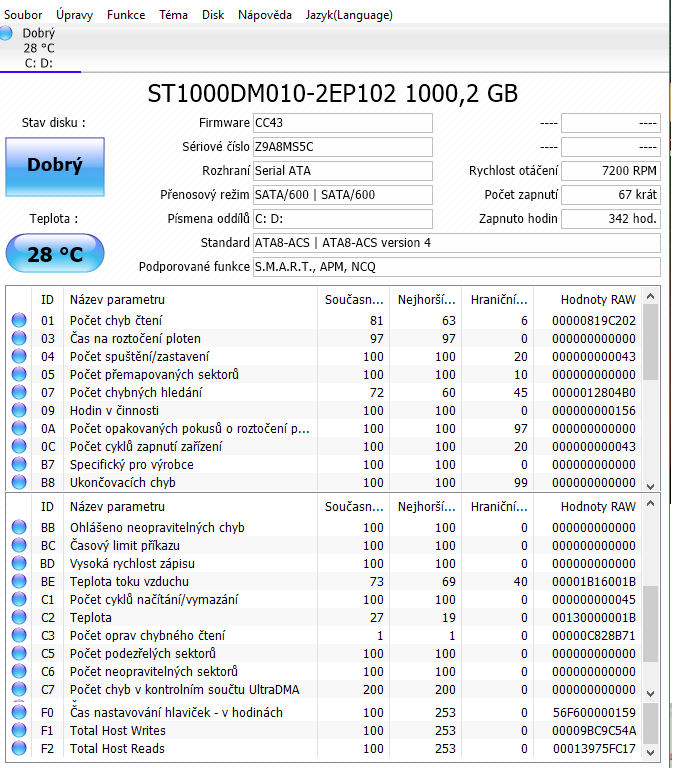Click the Počet zapnutí 67 krát field
The width and height of the screenshot is (680, 768).
click(x=611, y=195)
